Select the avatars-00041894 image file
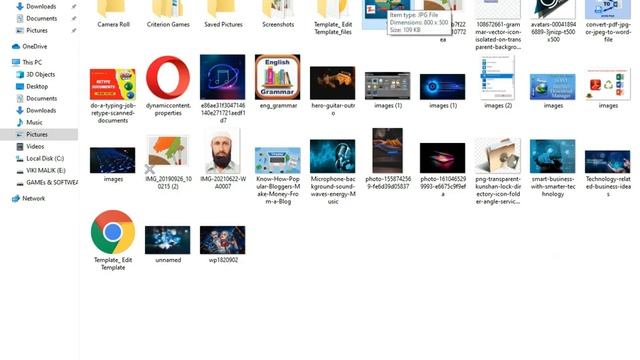 (553, 21)
